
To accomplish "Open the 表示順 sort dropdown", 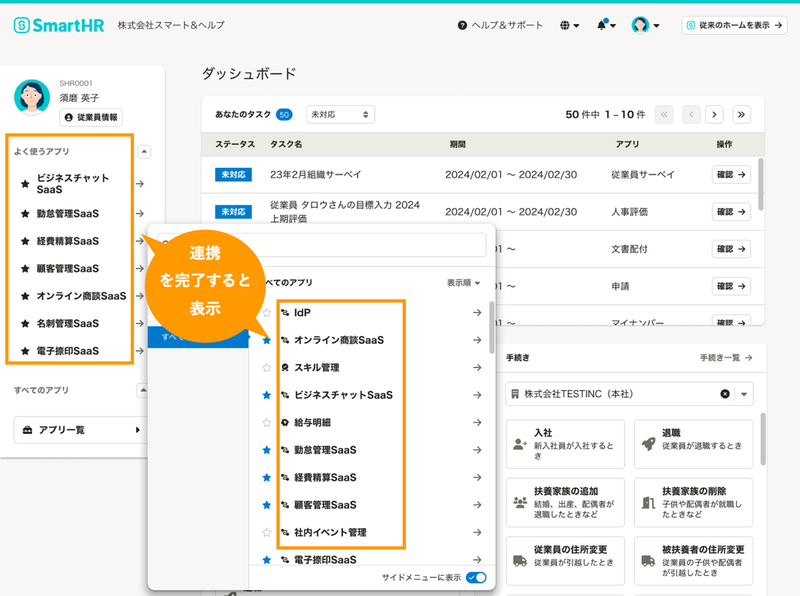I will coord(463,283).
